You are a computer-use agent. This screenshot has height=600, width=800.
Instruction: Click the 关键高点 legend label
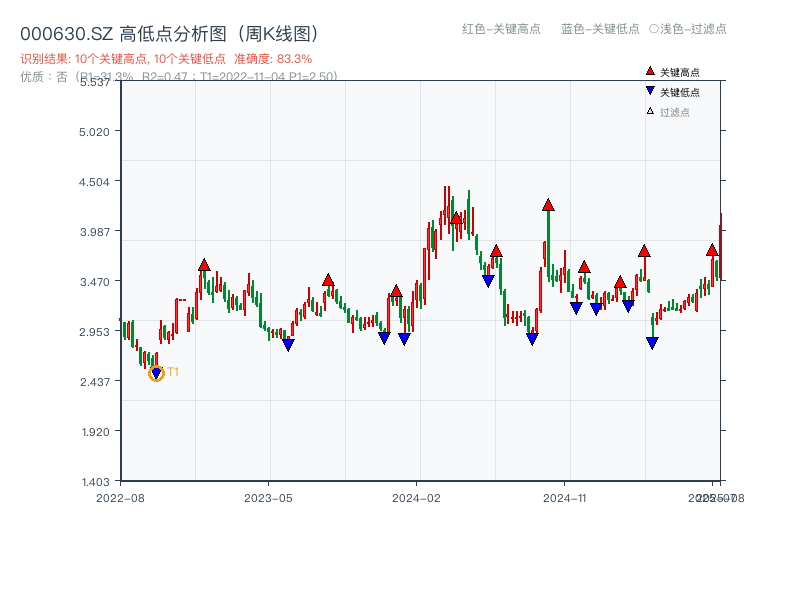pyautogui.click(x=680, y=72)
